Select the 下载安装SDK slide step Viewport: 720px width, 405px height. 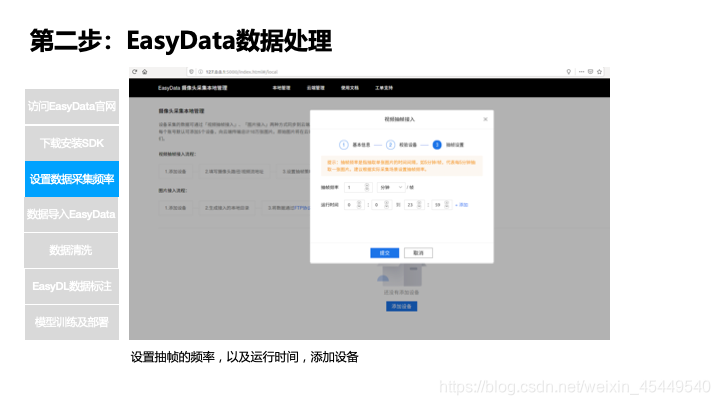tap(72, 143)
